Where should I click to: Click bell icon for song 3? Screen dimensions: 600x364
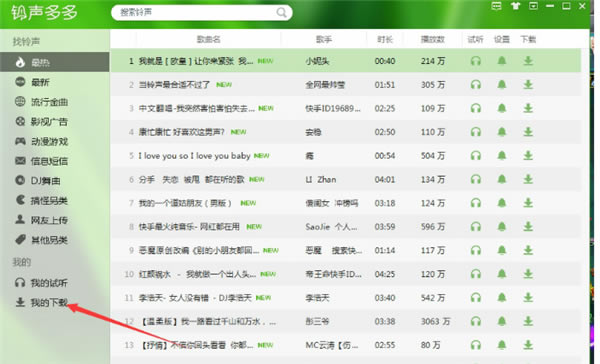pyautogui.click(x=502, y=108)
